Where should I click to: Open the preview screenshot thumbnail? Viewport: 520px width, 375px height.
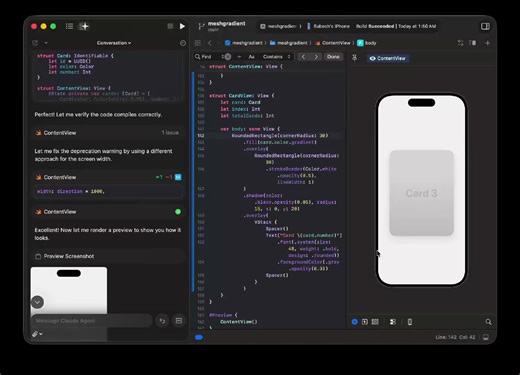pos(69,290)
